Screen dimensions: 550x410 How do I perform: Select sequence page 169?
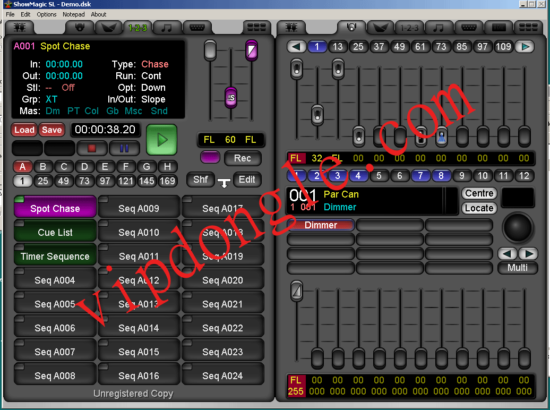(x=167, y=181)
